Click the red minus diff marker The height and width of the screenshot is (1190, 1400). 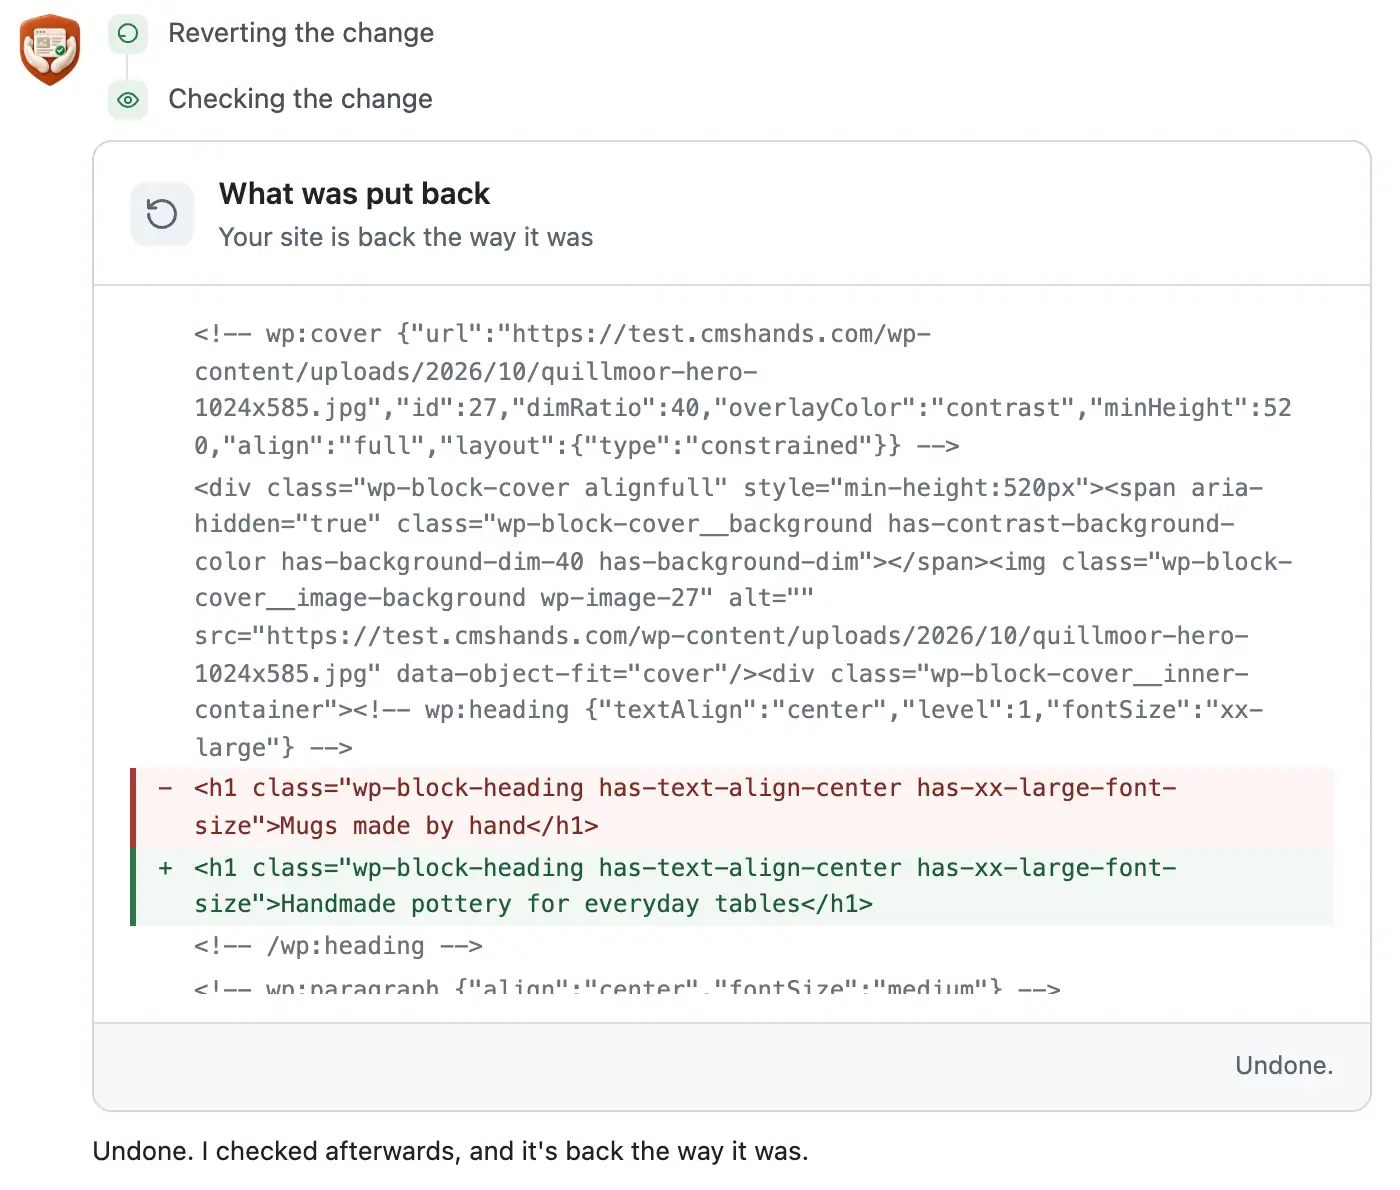pos(165,788)
